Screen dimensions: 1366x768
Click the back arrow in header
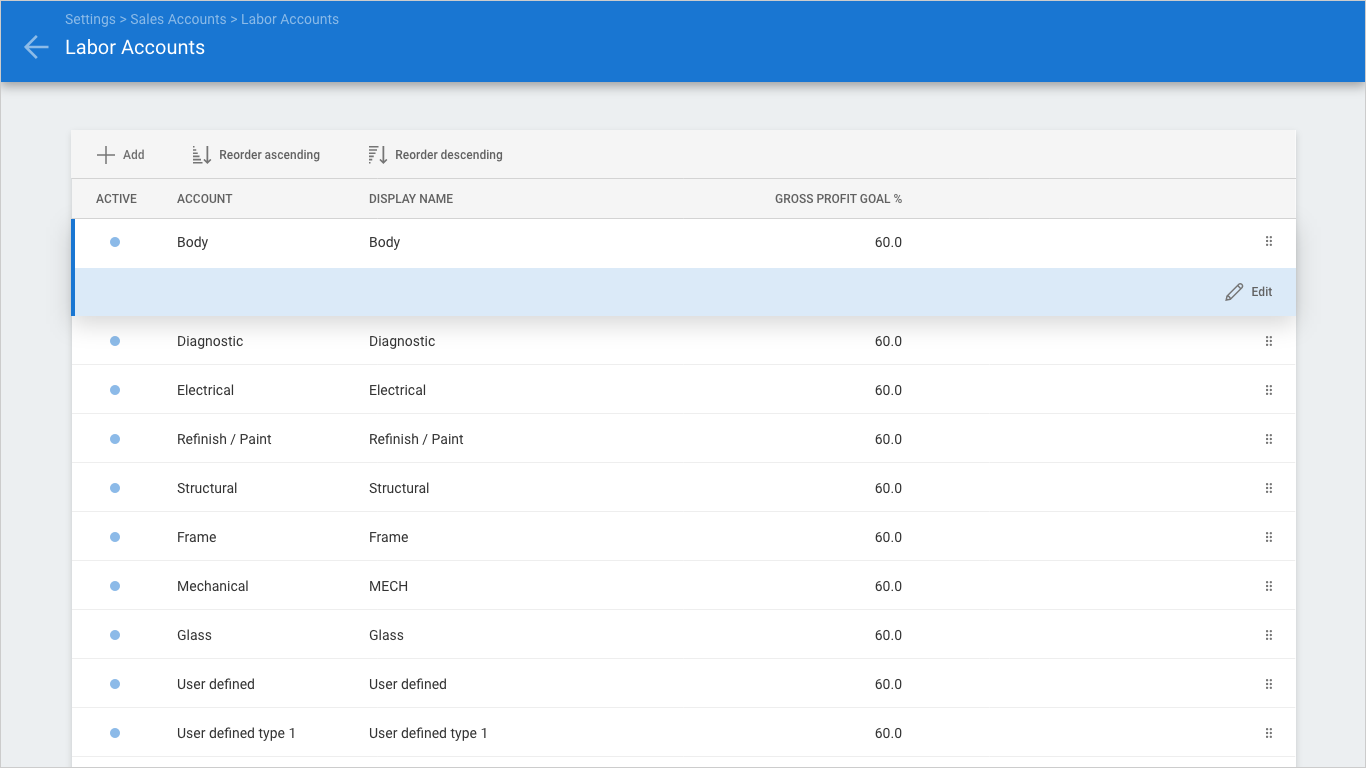pos(36,47)
